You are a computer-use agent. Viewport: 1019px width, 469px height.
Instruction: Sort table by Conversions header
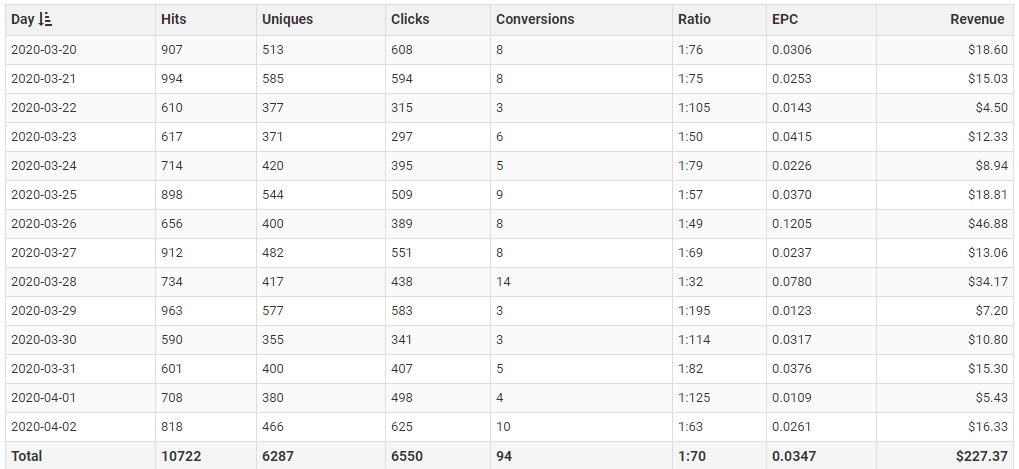535,19
